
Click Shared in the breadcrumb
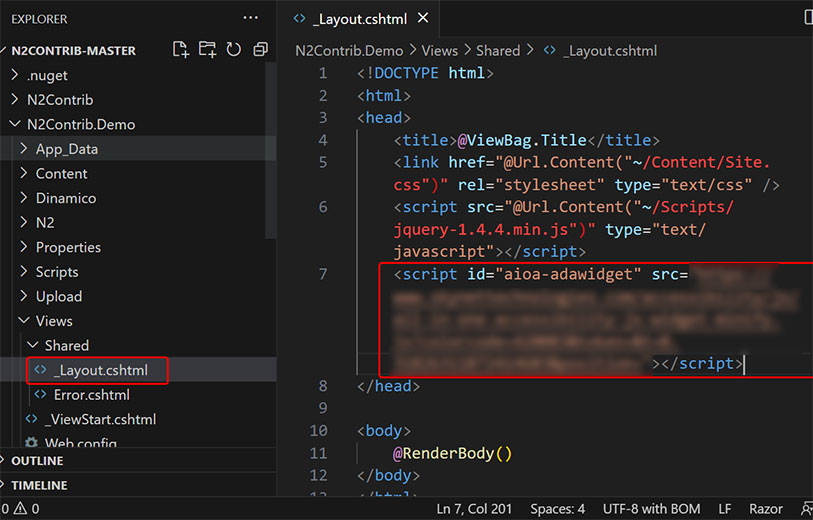coord(498,50)
